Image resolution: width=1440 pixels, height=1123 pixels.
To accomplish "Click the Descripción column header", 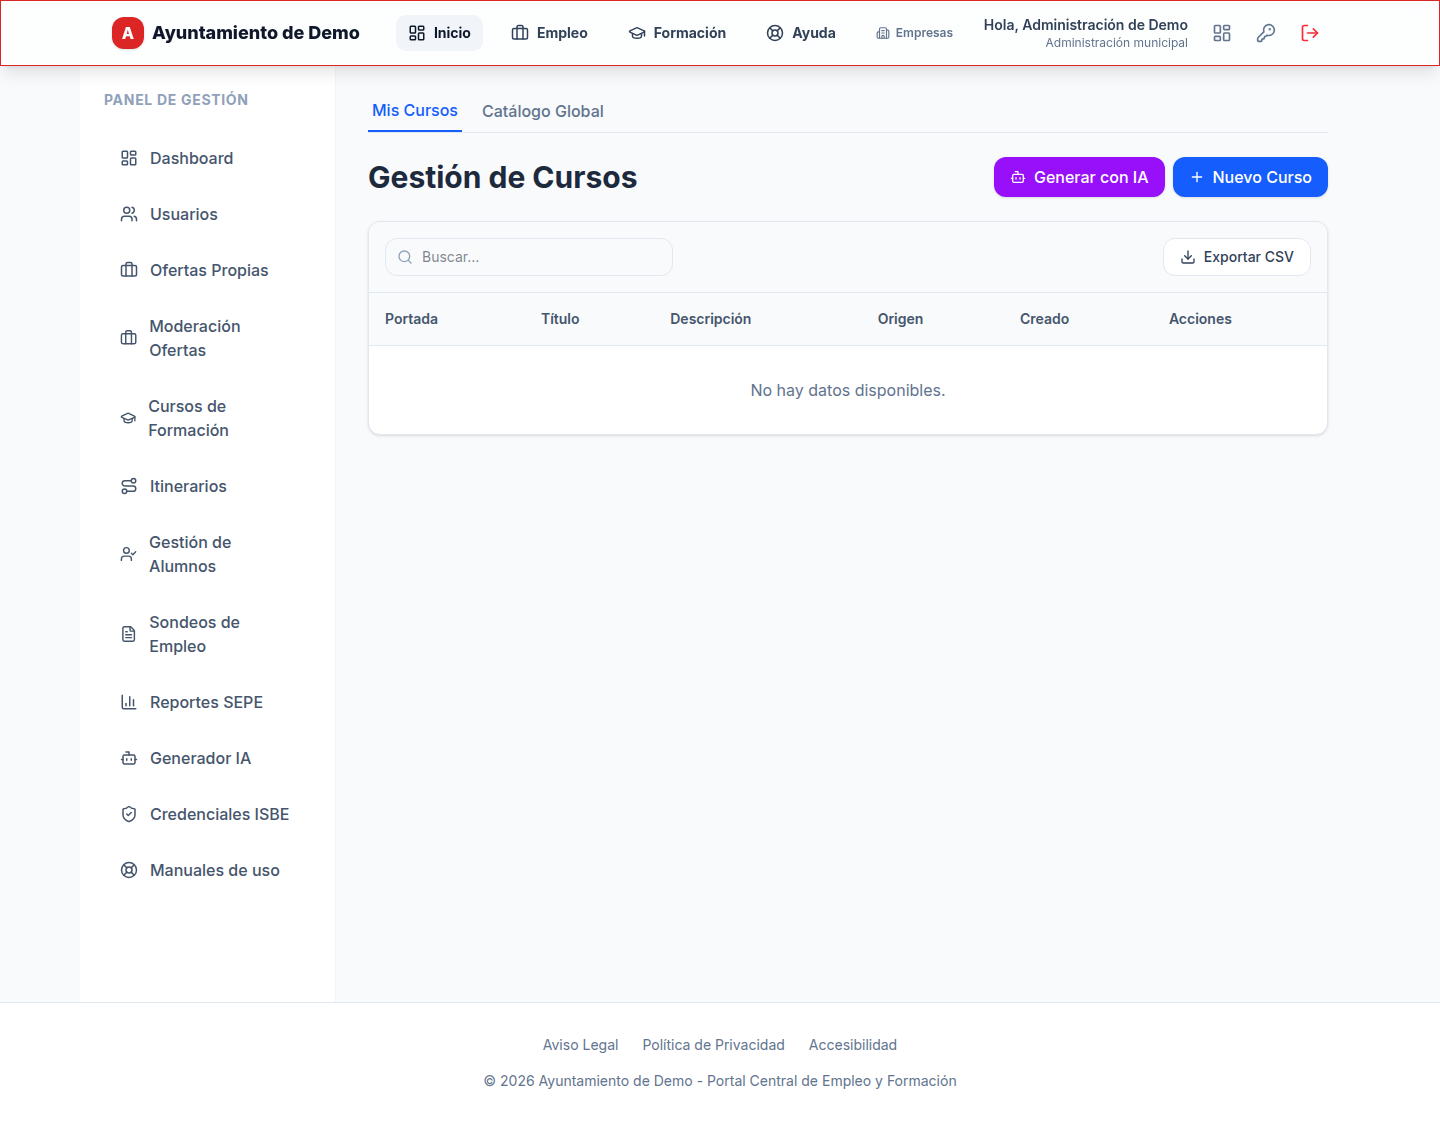I will tap(710, 319).
